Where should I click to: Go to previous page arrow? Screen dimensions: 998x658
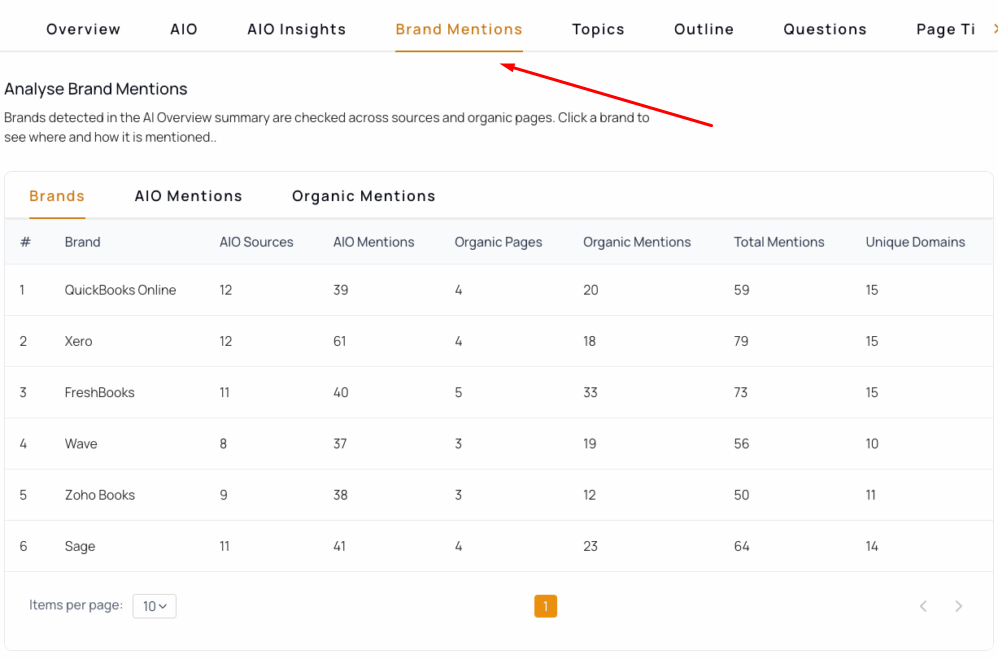click(x=924, y=606)
